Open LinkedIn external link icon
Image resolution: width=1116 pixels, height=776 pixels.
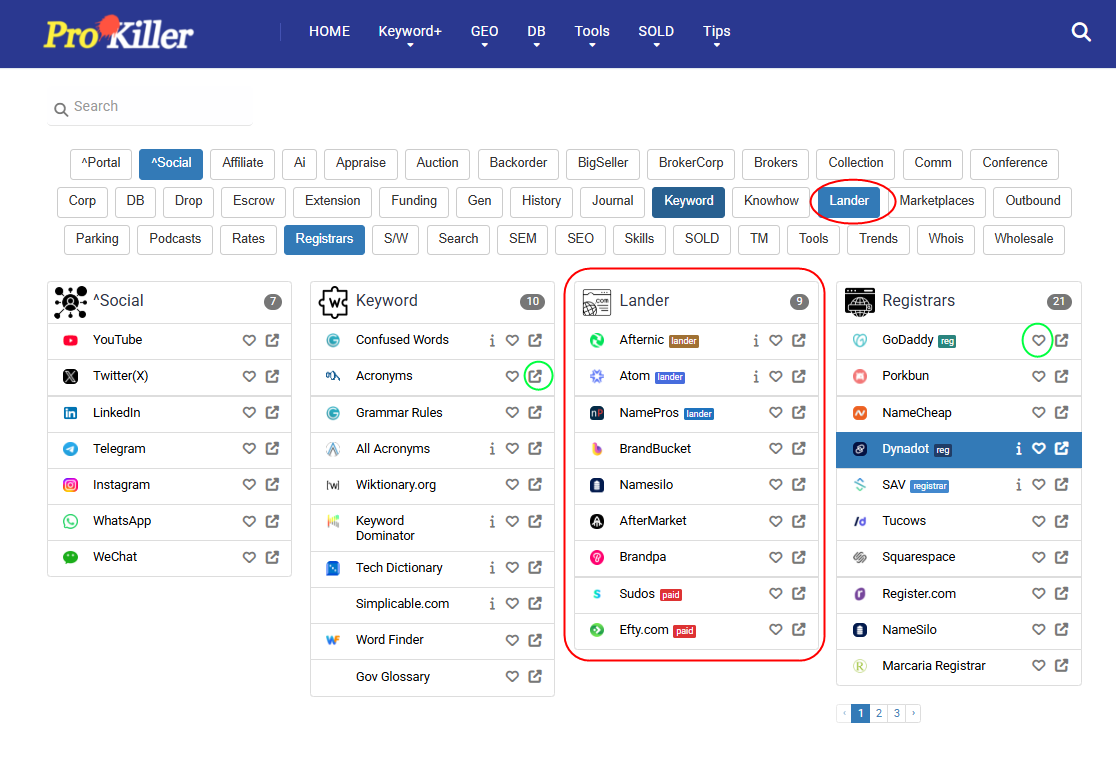pyautogui.click(x=273, y=412)
